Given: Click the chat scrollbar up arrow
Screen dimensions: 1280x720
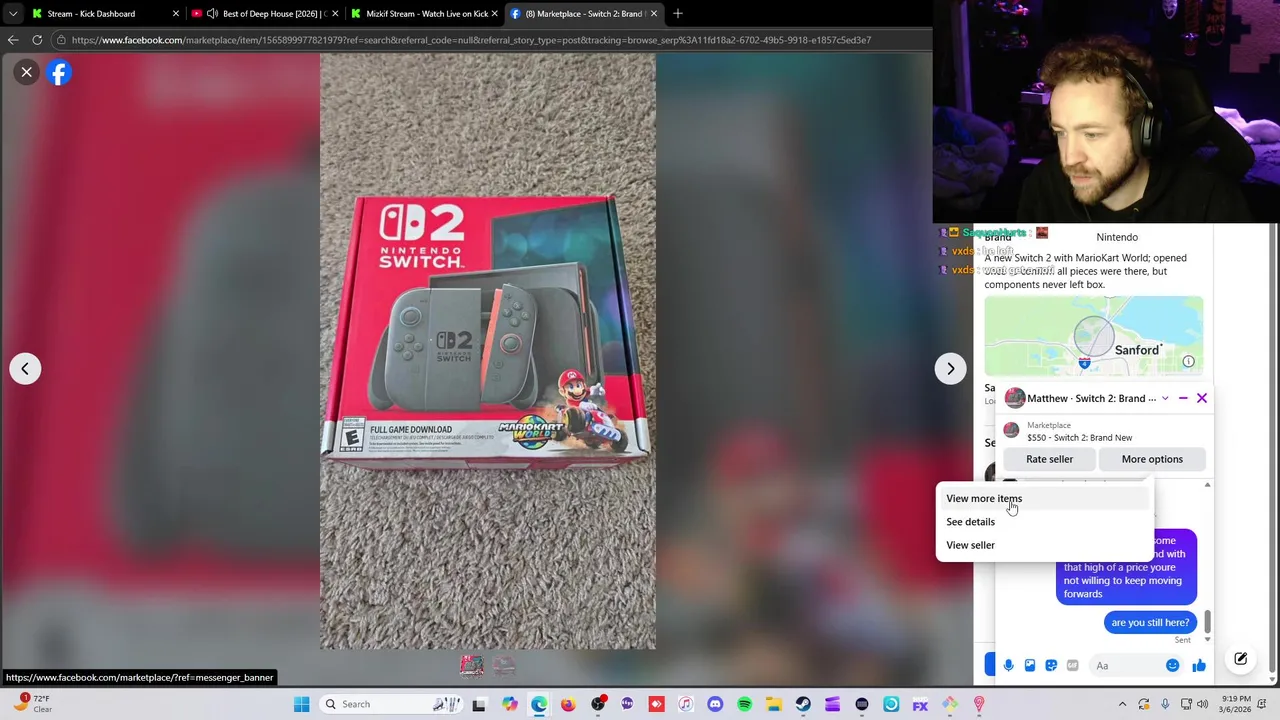Looking at the screenshot, I should [x=1207, y=485].
